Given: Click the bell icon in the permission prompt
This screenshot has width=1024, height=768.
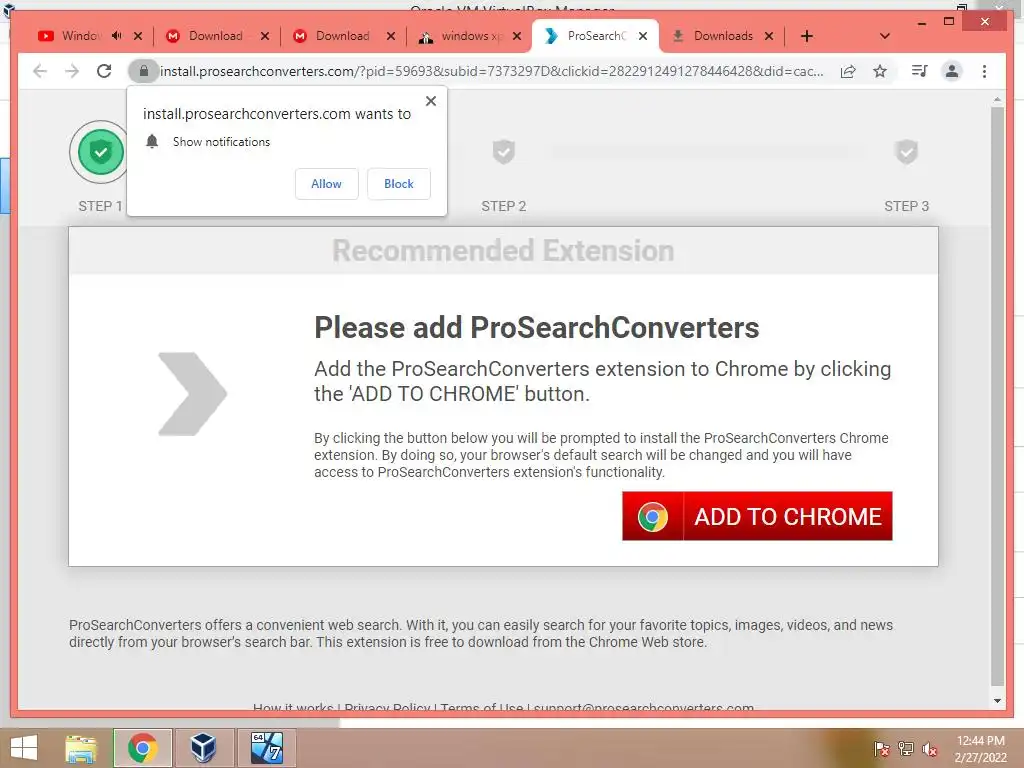Looking at the screenshot, I should point(152,141).
